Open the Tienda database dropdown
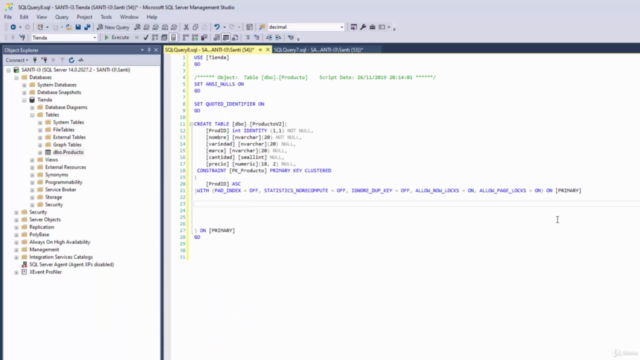 point(95,38)
